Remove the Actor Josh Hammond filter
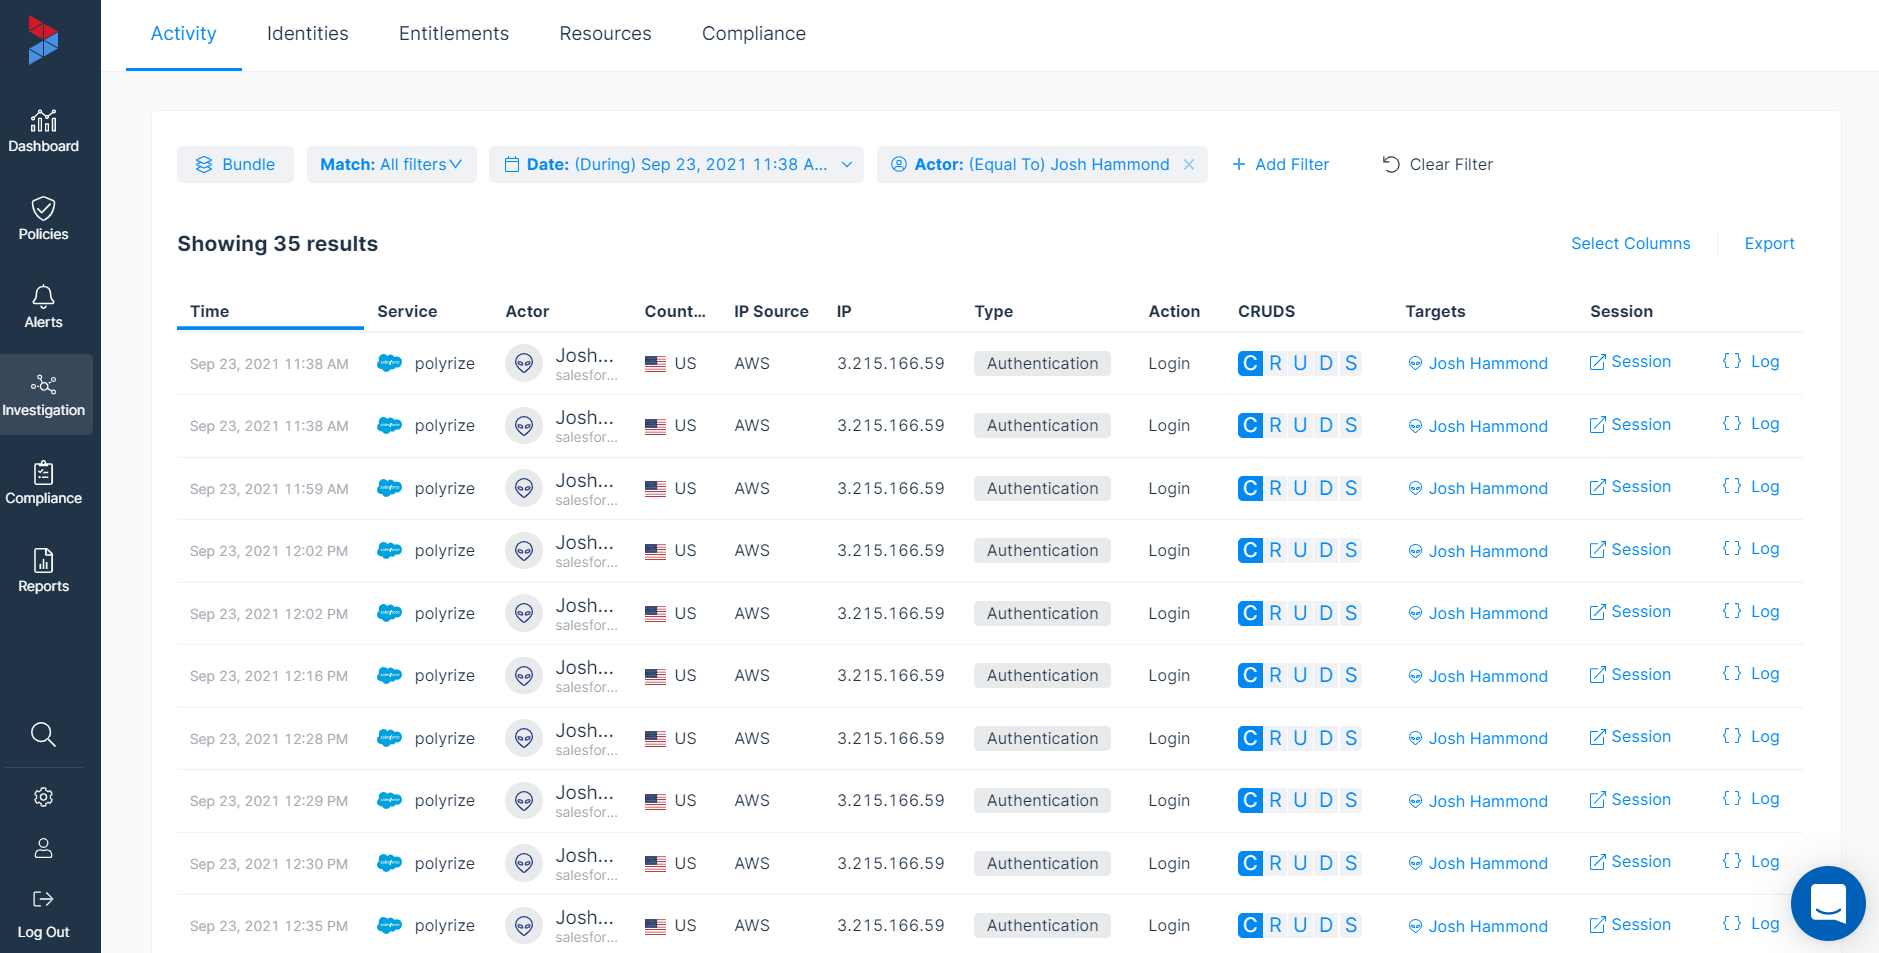This screenshot has width=1879, height=953. tap(1189, 165)
